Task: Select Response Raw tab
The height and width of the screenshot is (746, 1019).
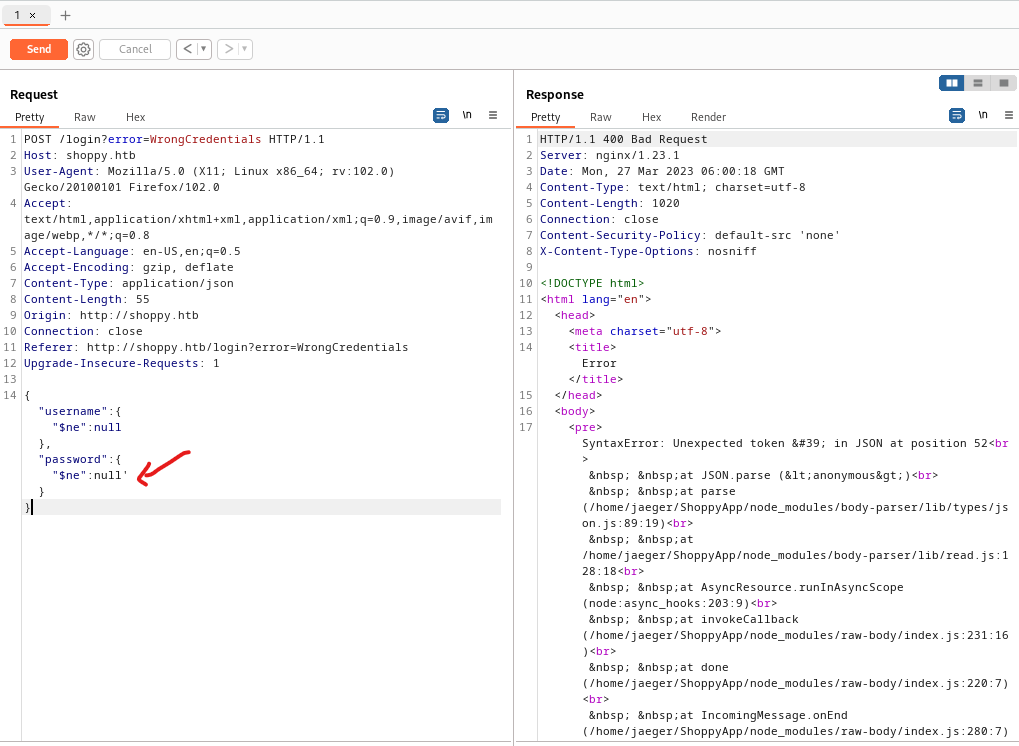Action: 600,117
